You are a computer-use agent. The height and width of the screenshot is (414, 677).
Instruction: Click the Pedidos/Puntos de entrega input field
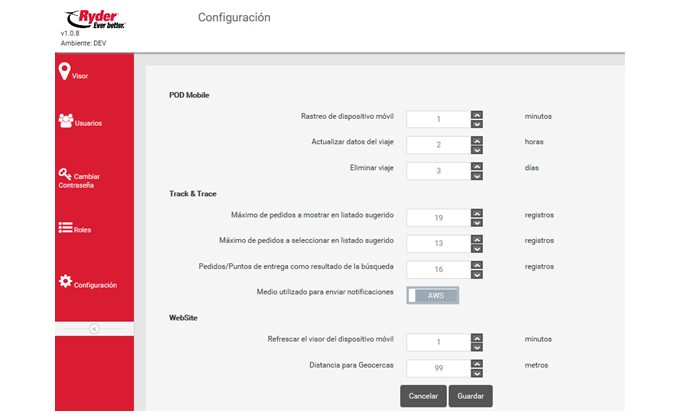coord(438,268)
